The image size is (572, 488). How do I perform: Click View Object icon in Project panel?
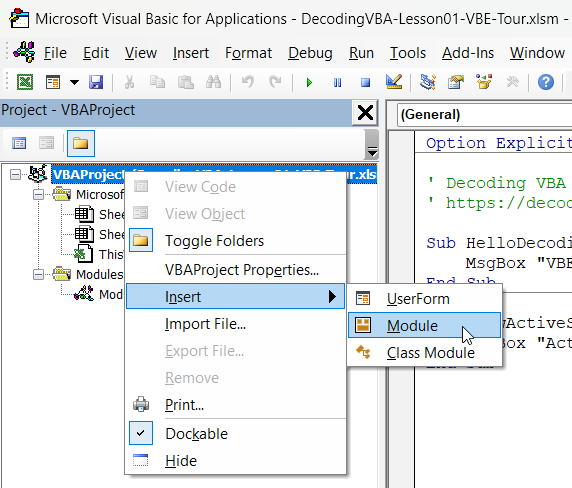pyautogui.click(x=46, y=143)
